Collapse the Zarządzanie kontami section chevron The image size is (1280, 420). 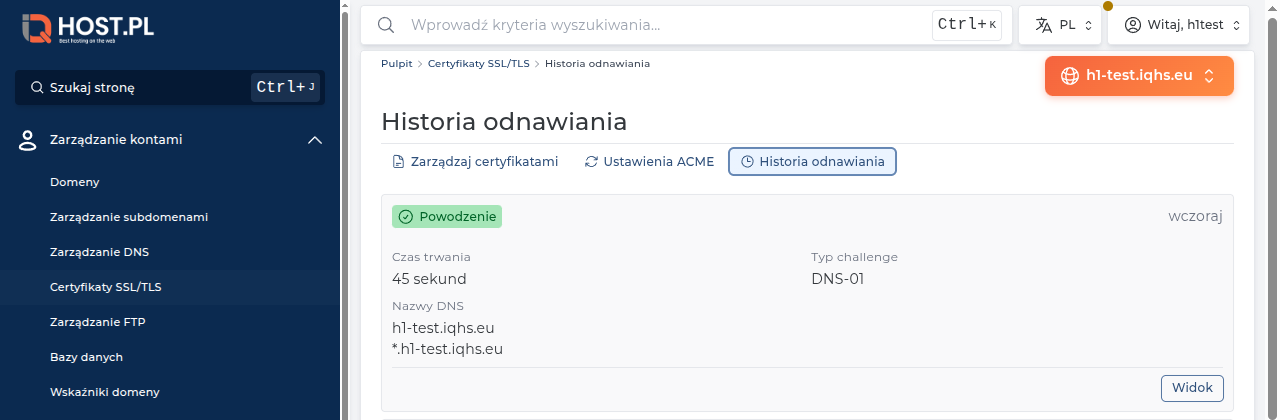coord(315,140)
